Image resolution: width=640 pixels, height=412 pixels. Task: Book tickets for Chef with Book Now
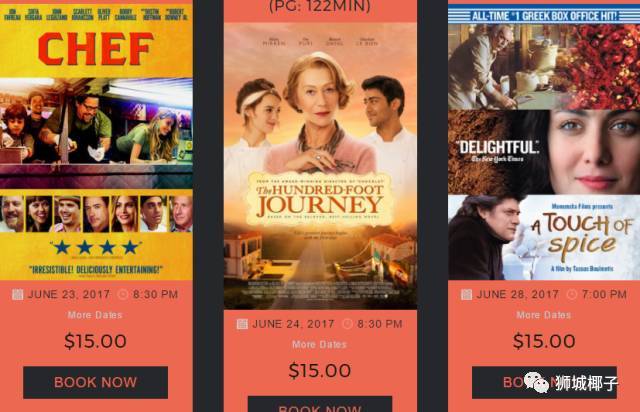(96, 382)
